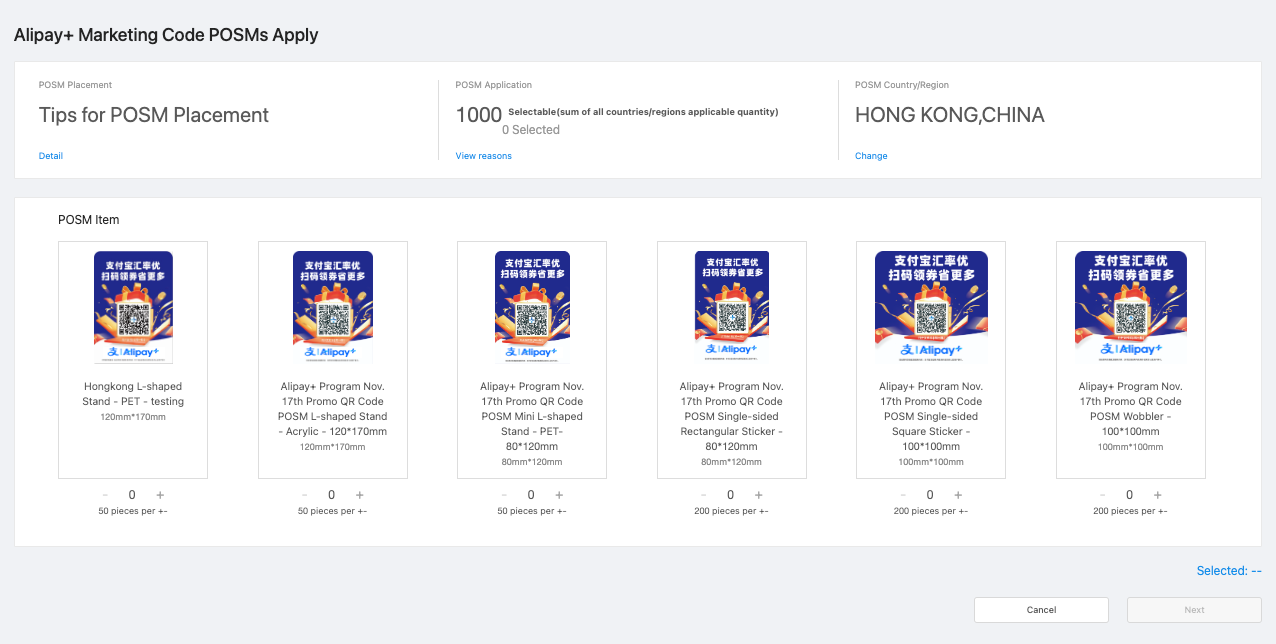Increase quantity of Single-sided Rectangular Sticker
Viewport: 1276px width, 644px height.
click(758, 494)
